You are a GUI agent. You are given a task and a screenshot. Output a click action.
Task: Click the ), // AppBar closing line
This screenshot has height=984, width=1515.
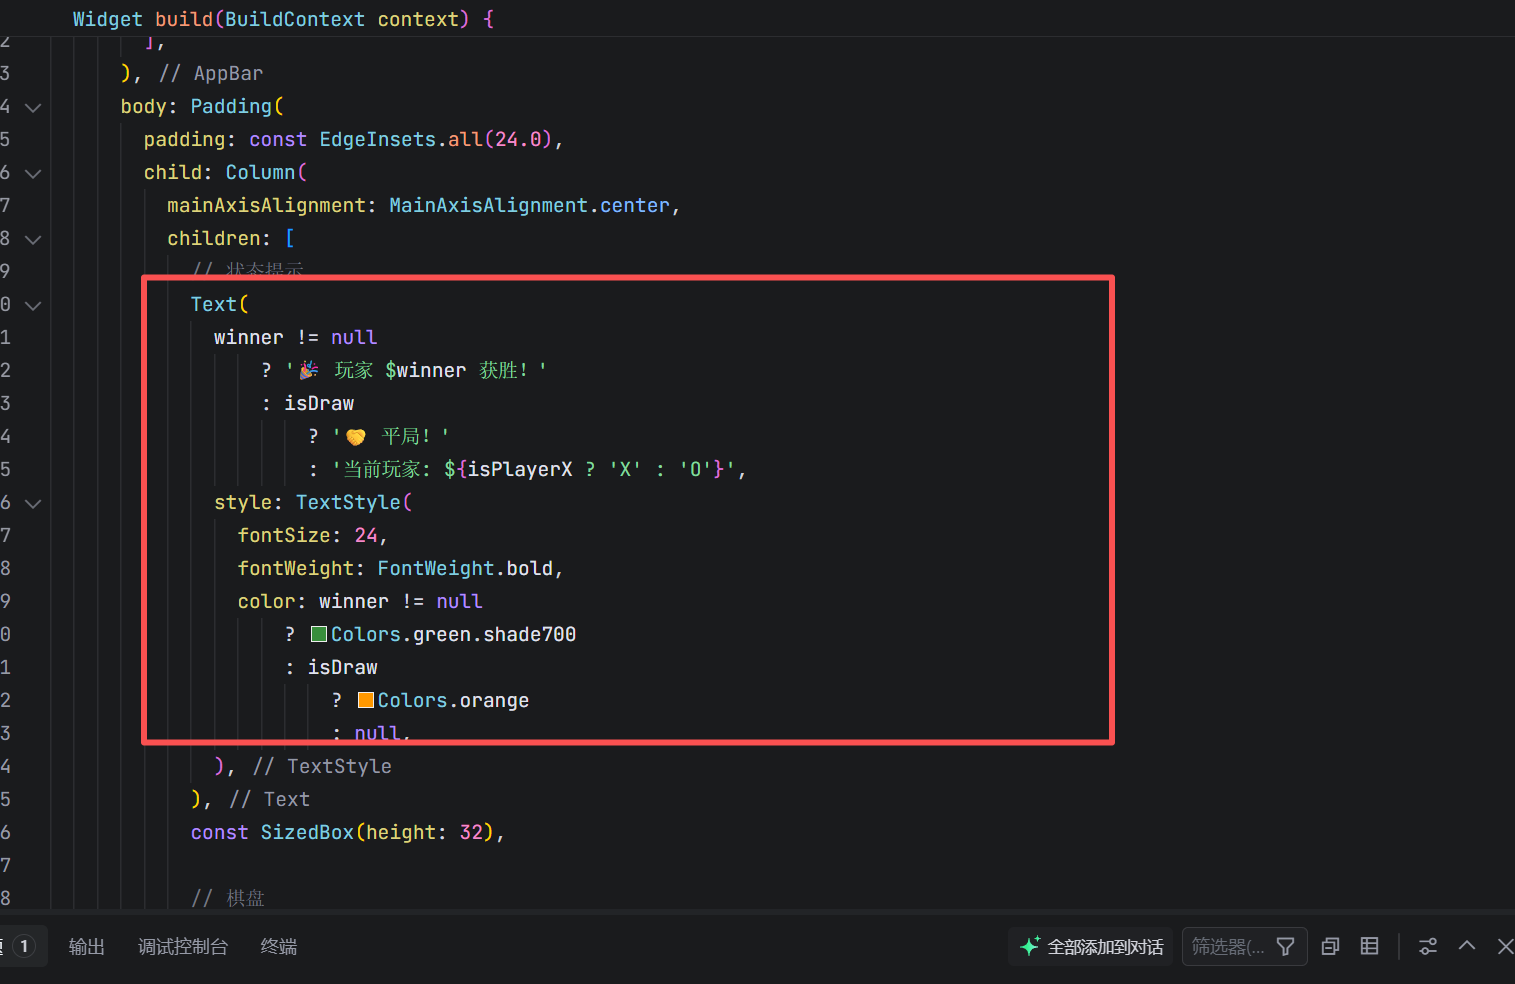pos(192,73)
